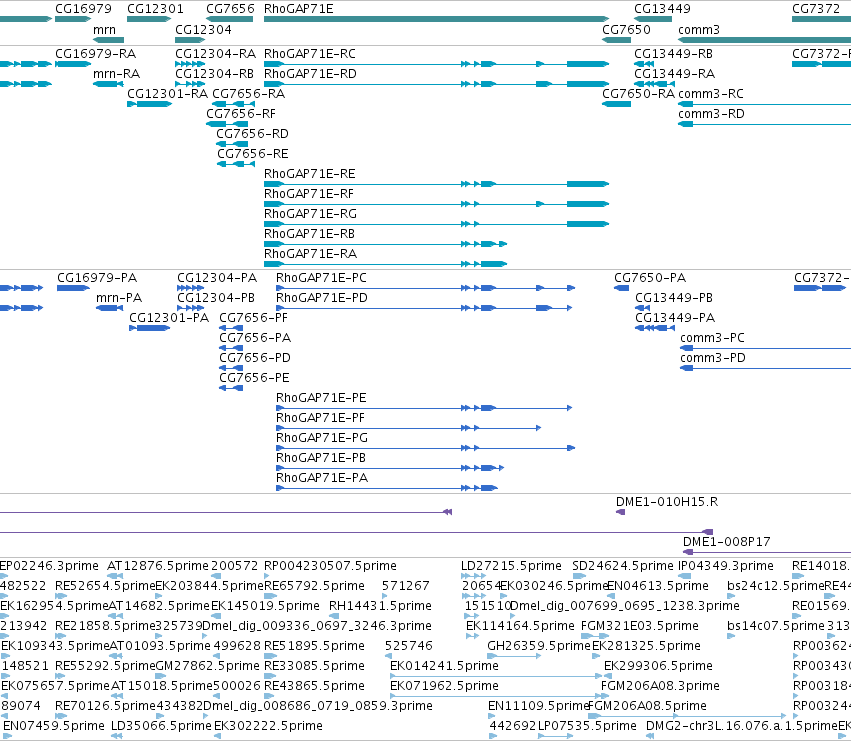
Task: Click protein CG12301-PA label
Action: click(169, 318)
